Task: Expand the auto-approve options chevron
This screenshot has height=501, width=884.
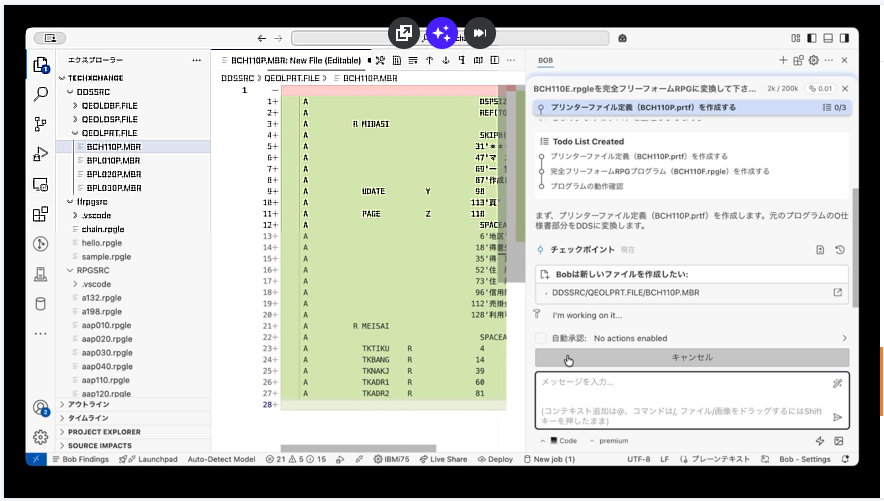Action: pos(844,338)
